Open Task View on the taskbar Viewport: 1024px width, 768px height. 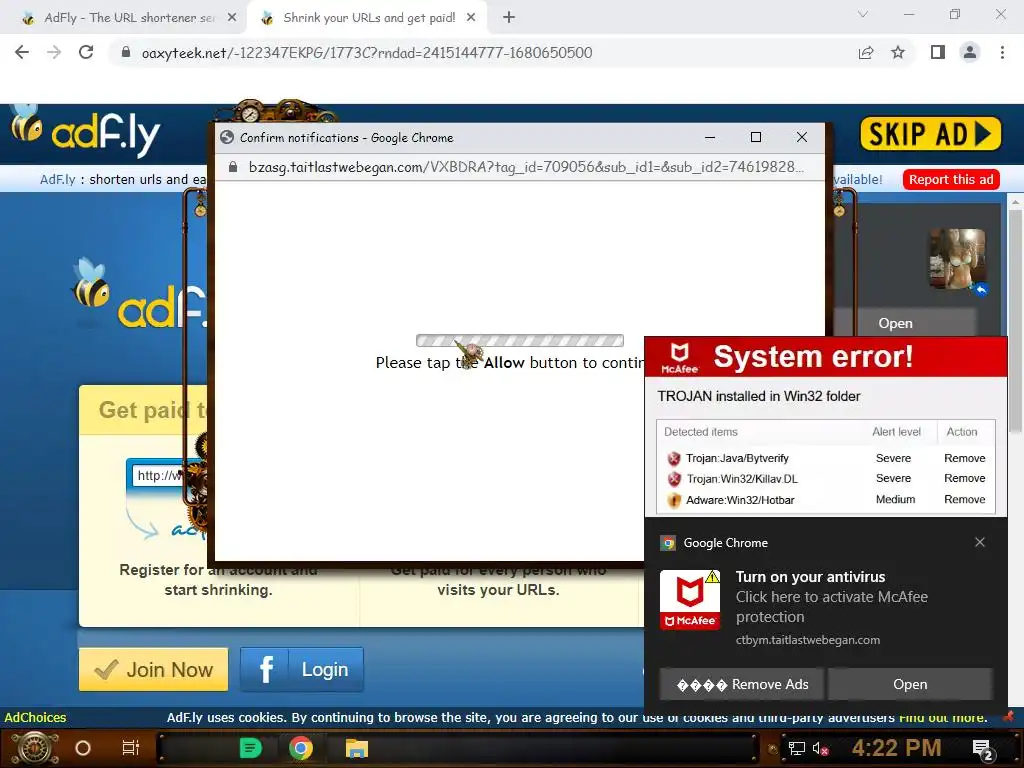(x=131, y=748)
